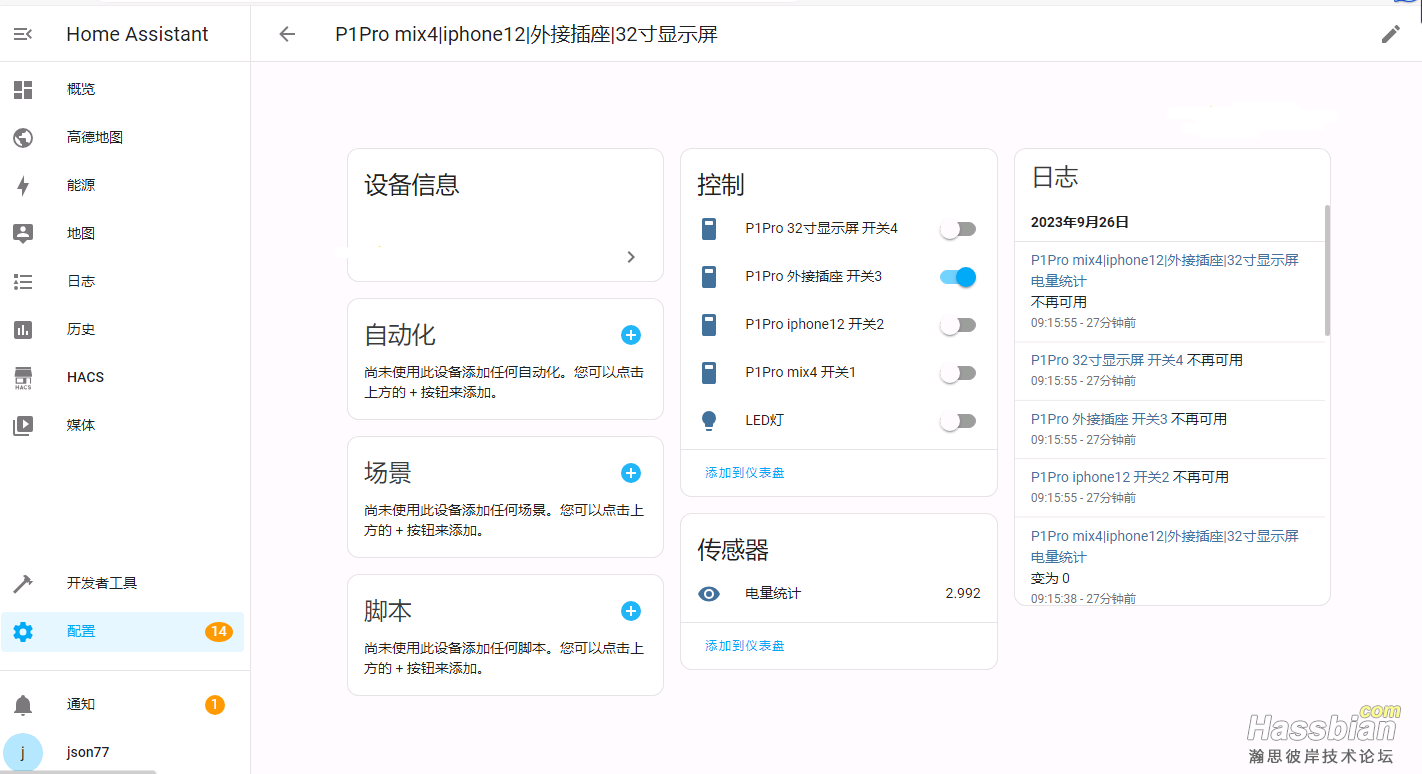Expand 设备信息 with the chevron arrow
Viewport: 1422px width, 774px height.
tap(631, 257)
